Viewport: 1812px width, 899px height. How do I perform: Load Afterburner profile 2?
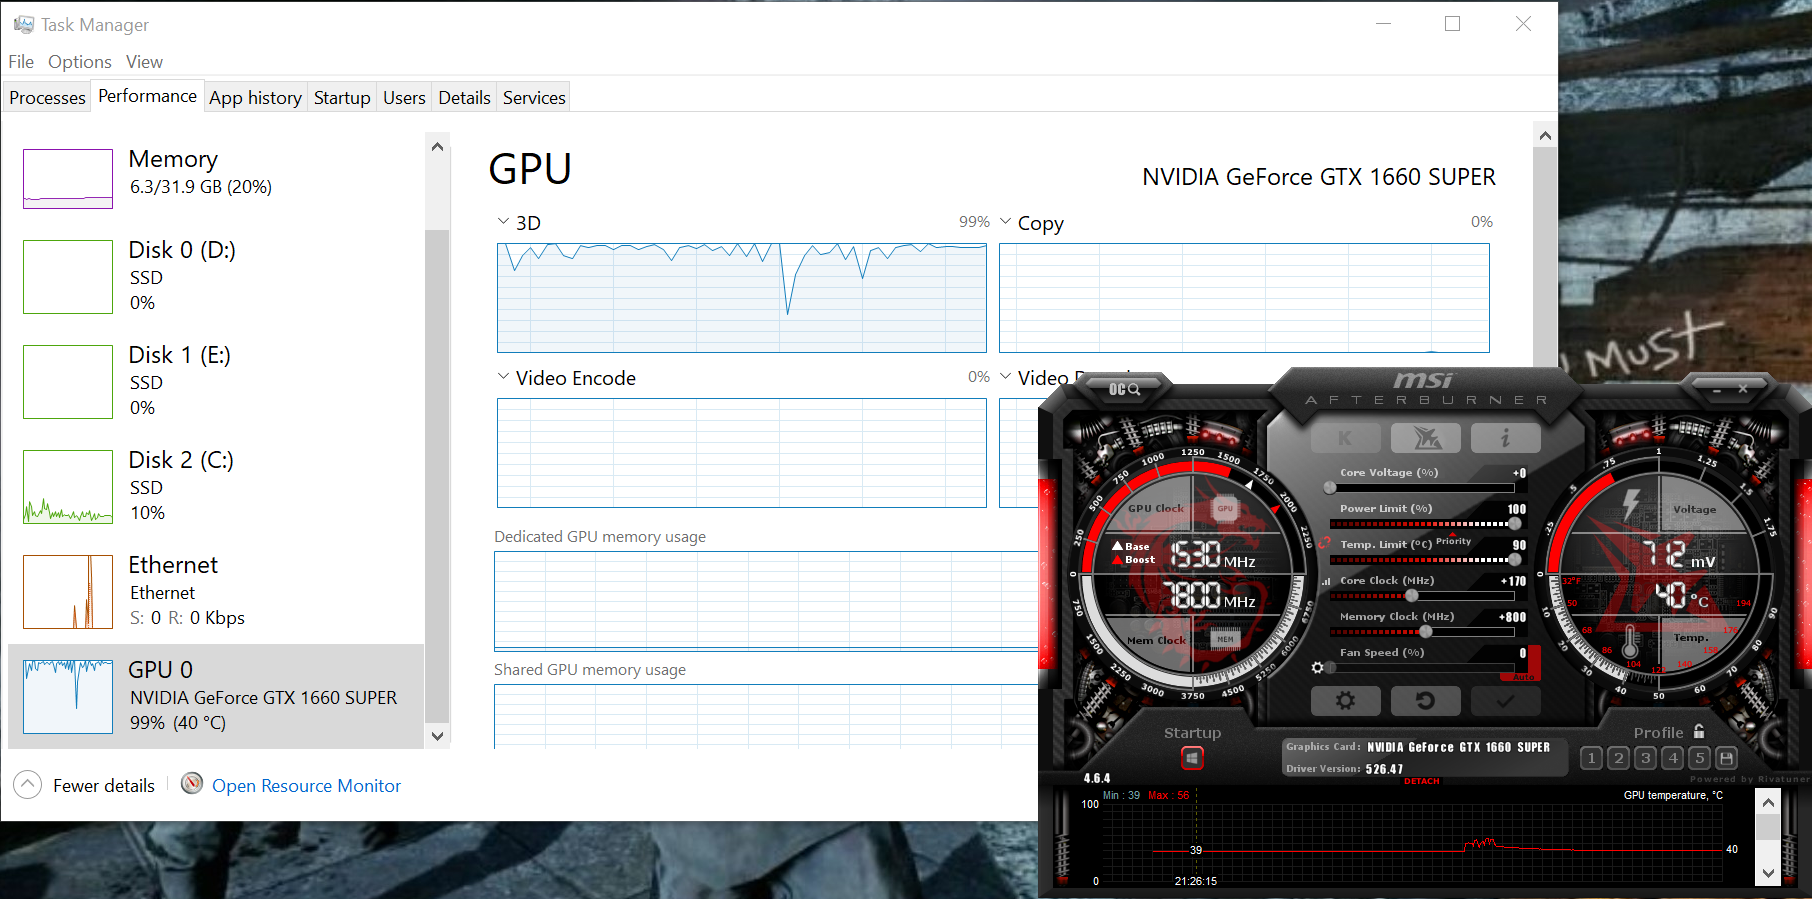coord(1619,758)
